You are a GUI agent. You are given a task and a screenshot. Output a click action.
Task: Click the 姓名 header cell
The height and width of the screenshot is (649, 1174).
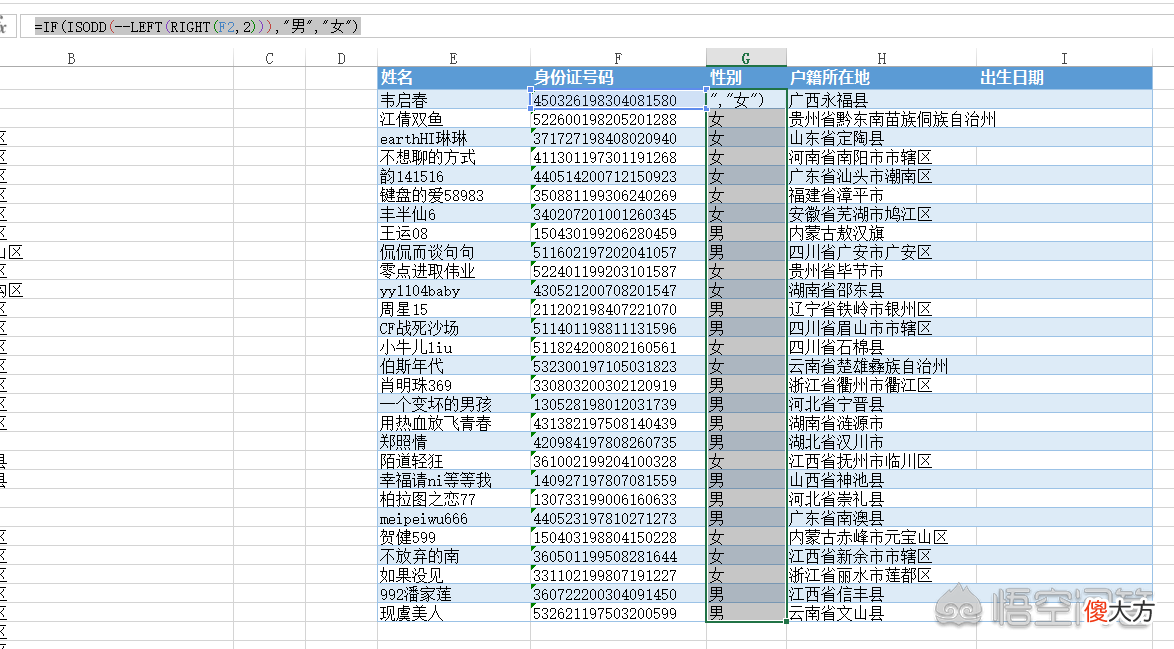(x=454, y=77)
